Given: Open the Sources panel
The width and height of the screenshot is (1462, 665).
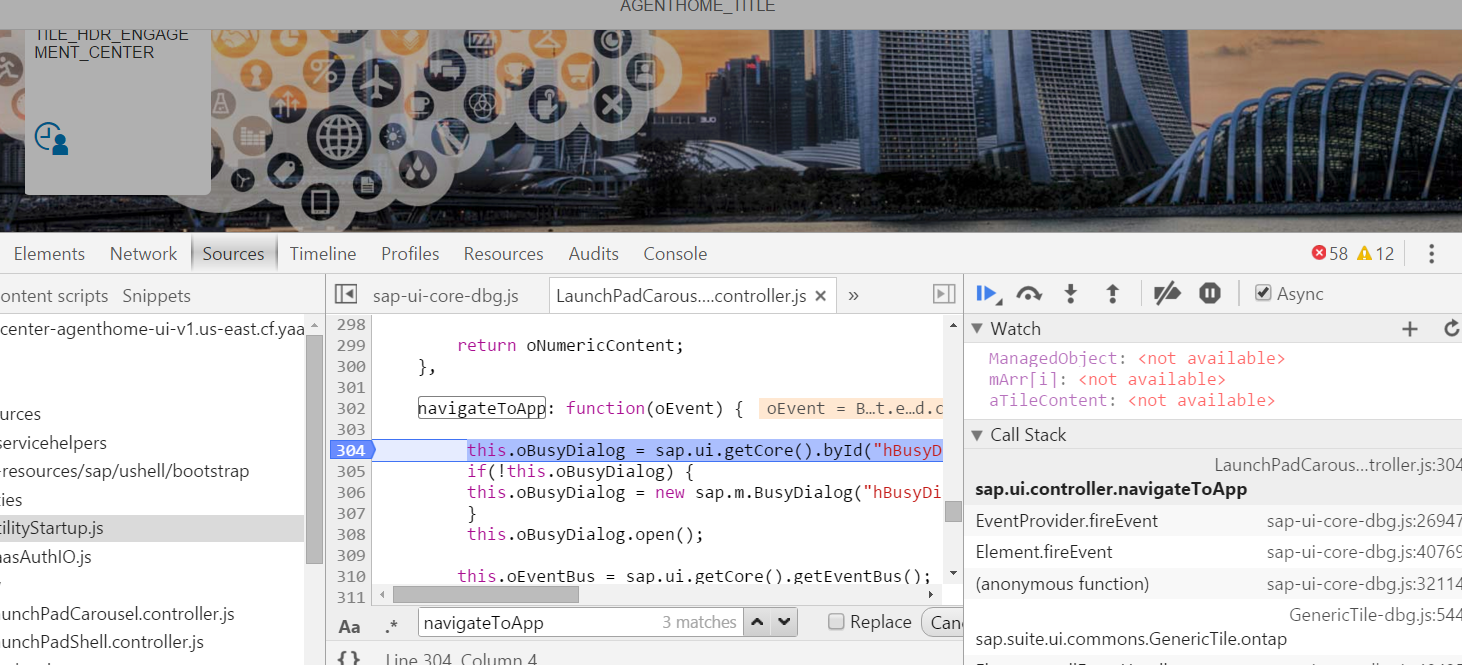Looking at the screenshot, I should (x=233, y=254).
